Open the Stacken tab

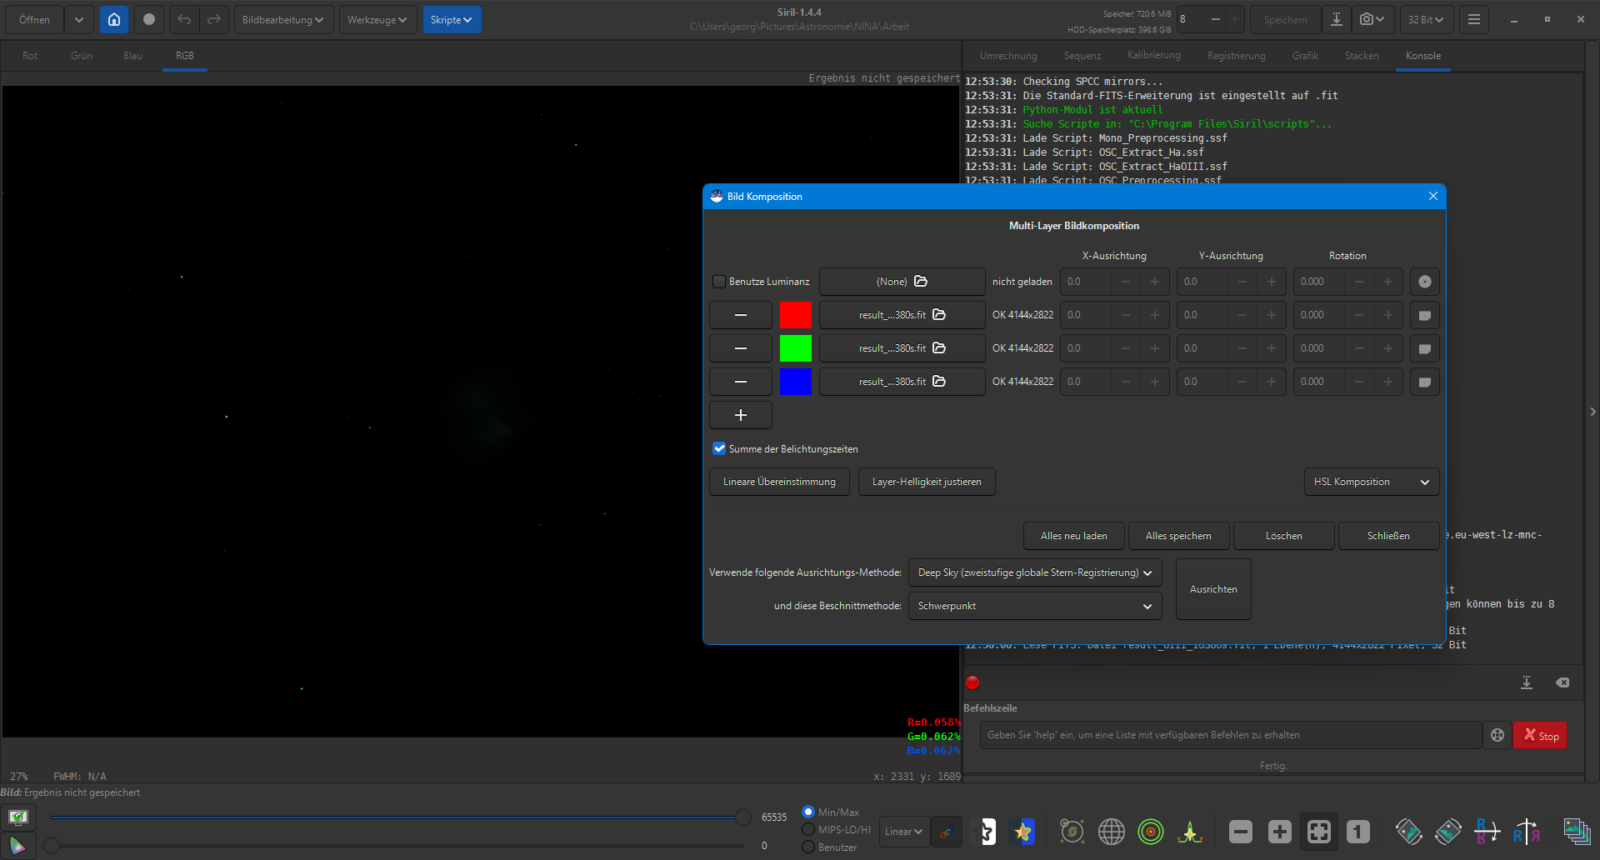pyautogui.click(x=1362, y=56)
